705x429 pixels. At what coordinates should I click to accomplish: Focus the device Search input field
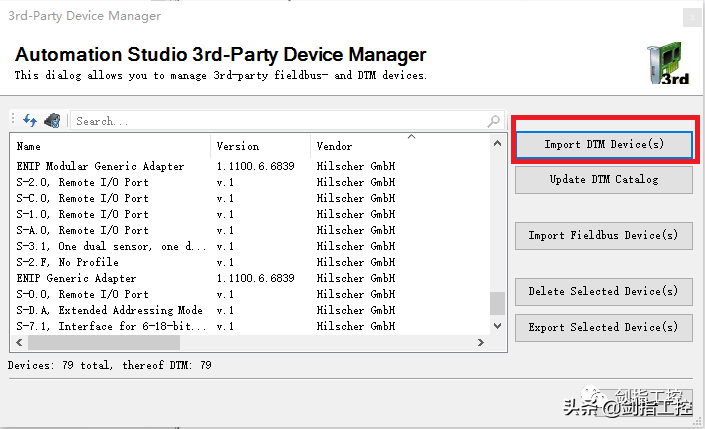(280, 121)
